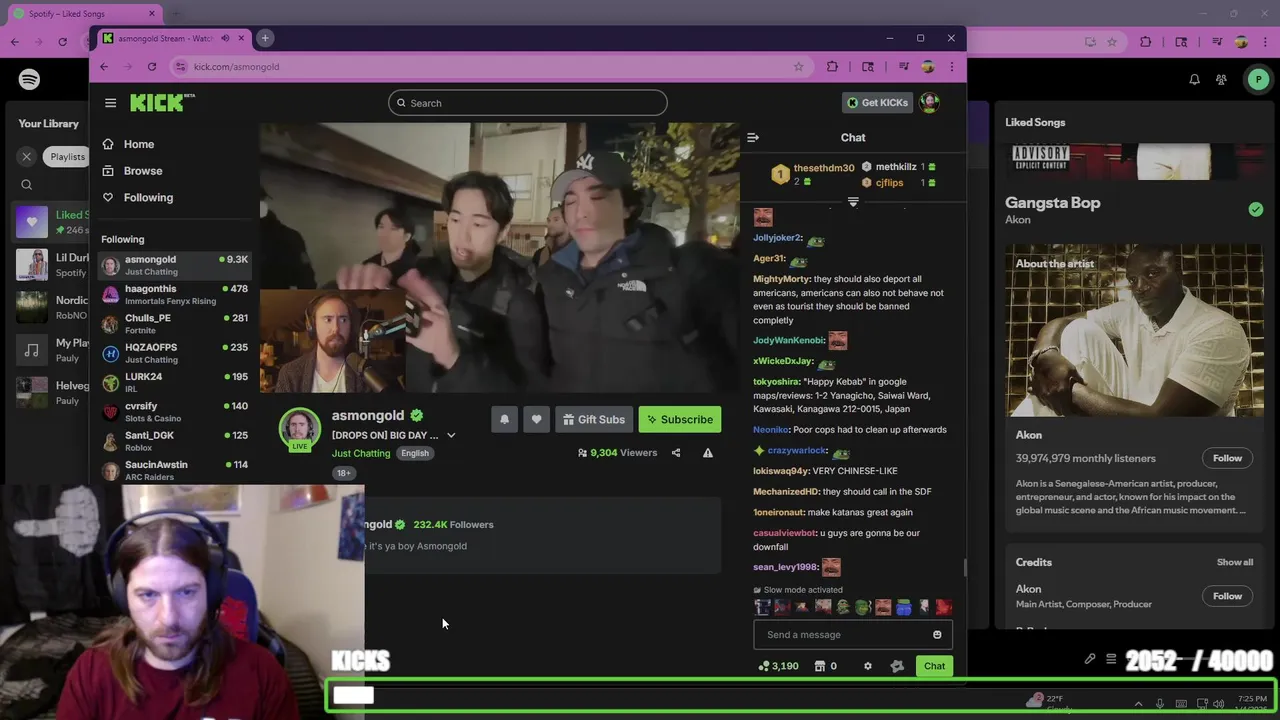The height and width of the screenshot is (720, 1280).
Task: Select haagonthis channel in Following list
Action: [x=175, y=294]
